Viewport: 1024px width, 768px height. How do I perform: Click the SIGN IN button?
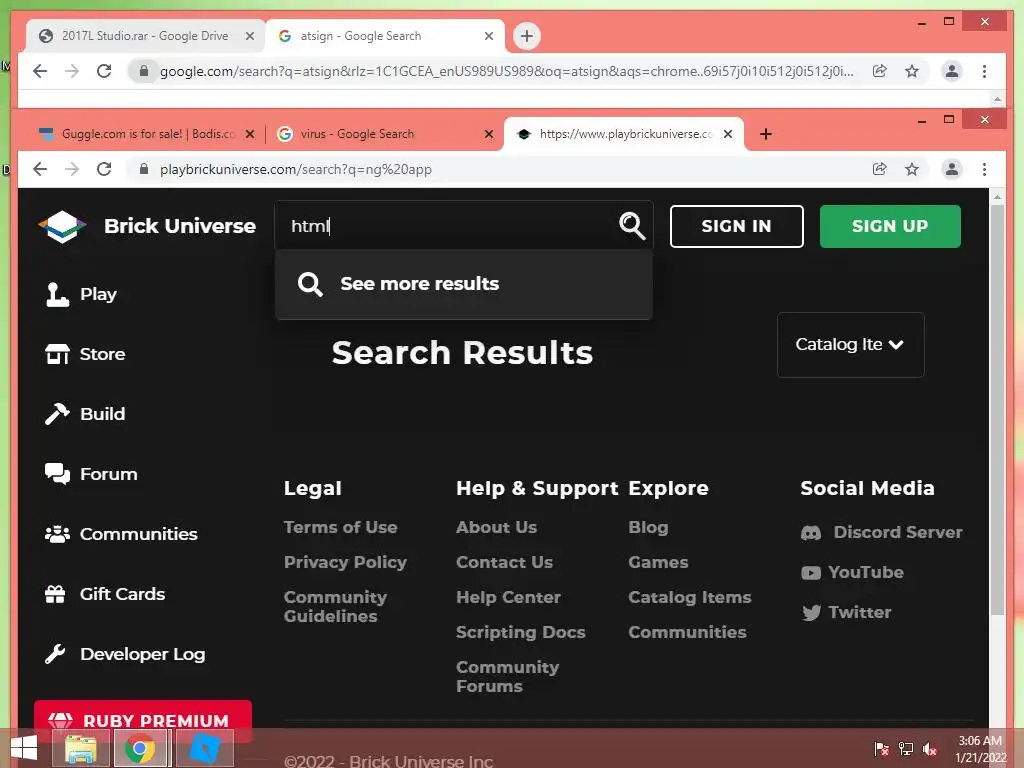pos(736,227)
